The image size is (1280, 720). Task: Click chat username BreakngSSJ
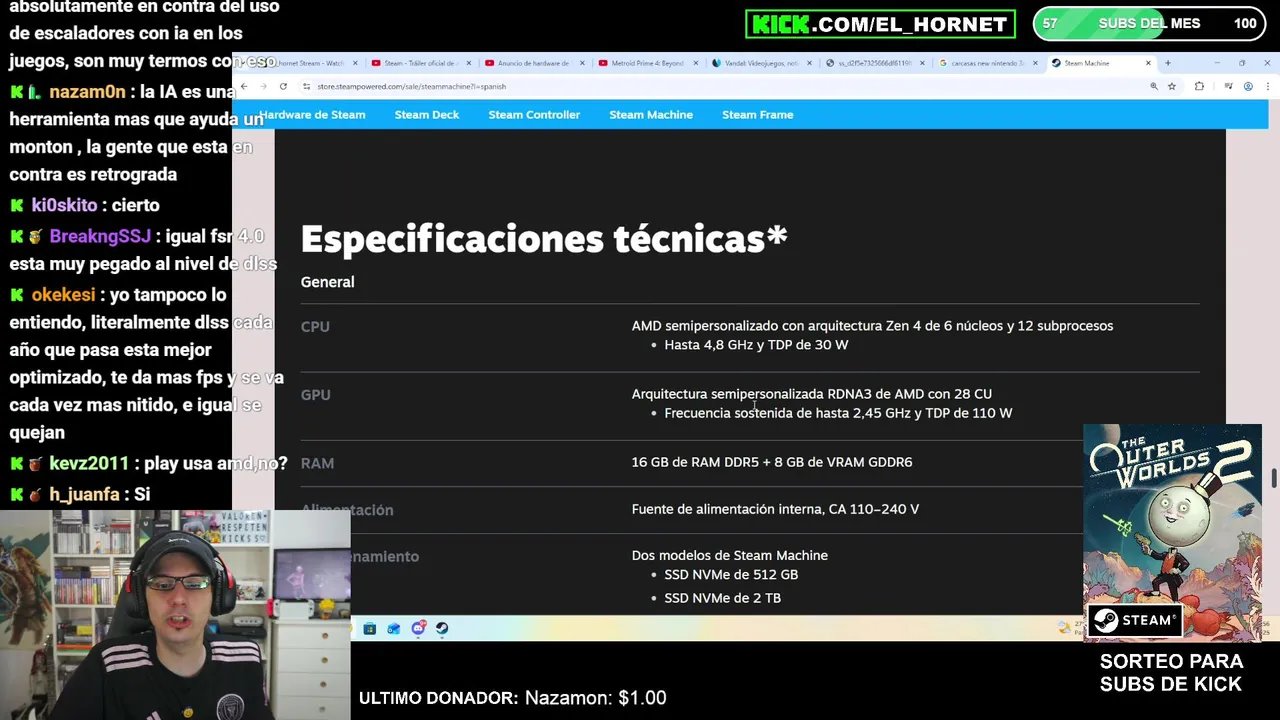tap(100, 236)
